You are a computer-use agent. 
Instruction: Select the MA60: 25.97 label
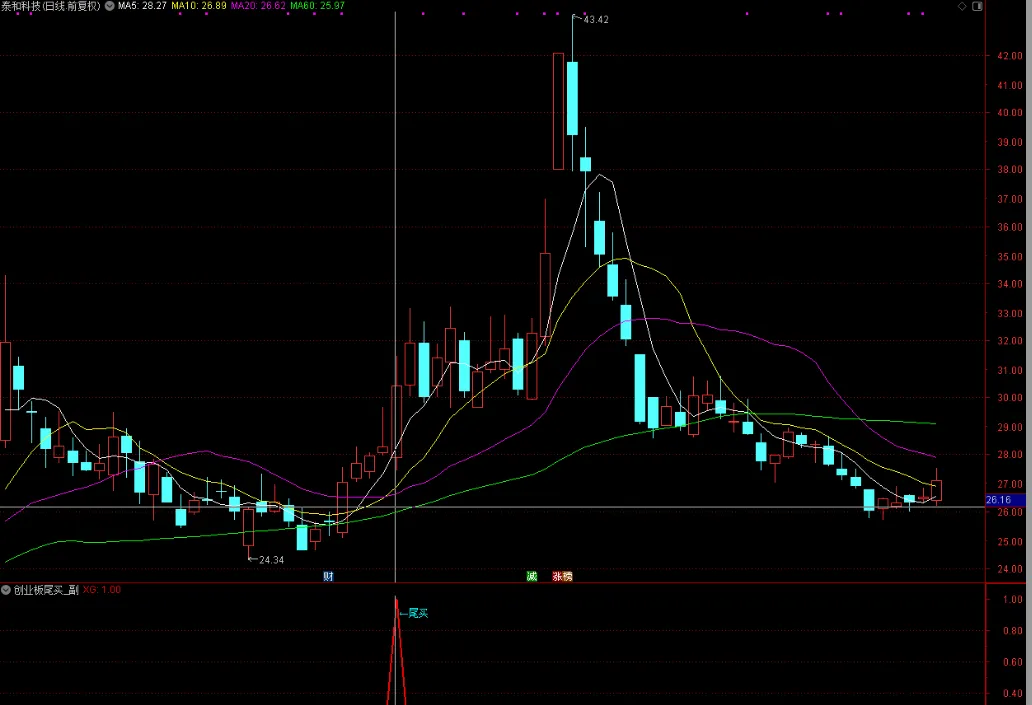point(317,6)
